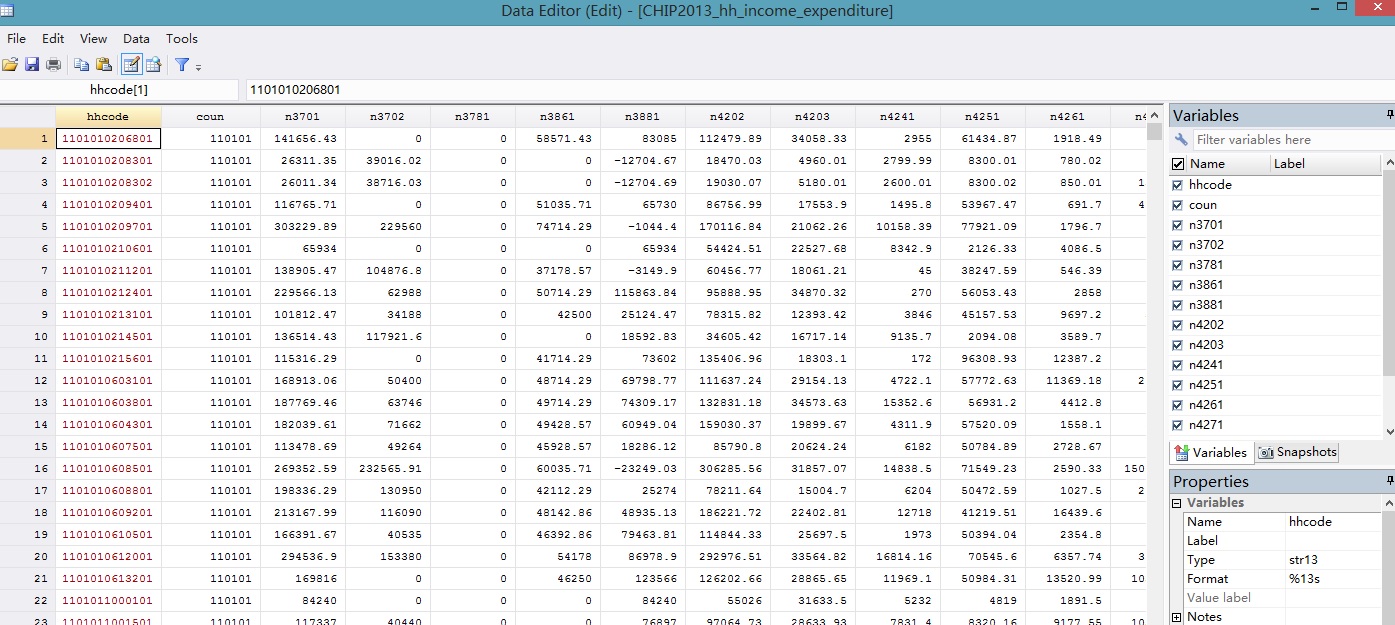
Task: Click the Paste clipboard icon
Action: (104, 65)
